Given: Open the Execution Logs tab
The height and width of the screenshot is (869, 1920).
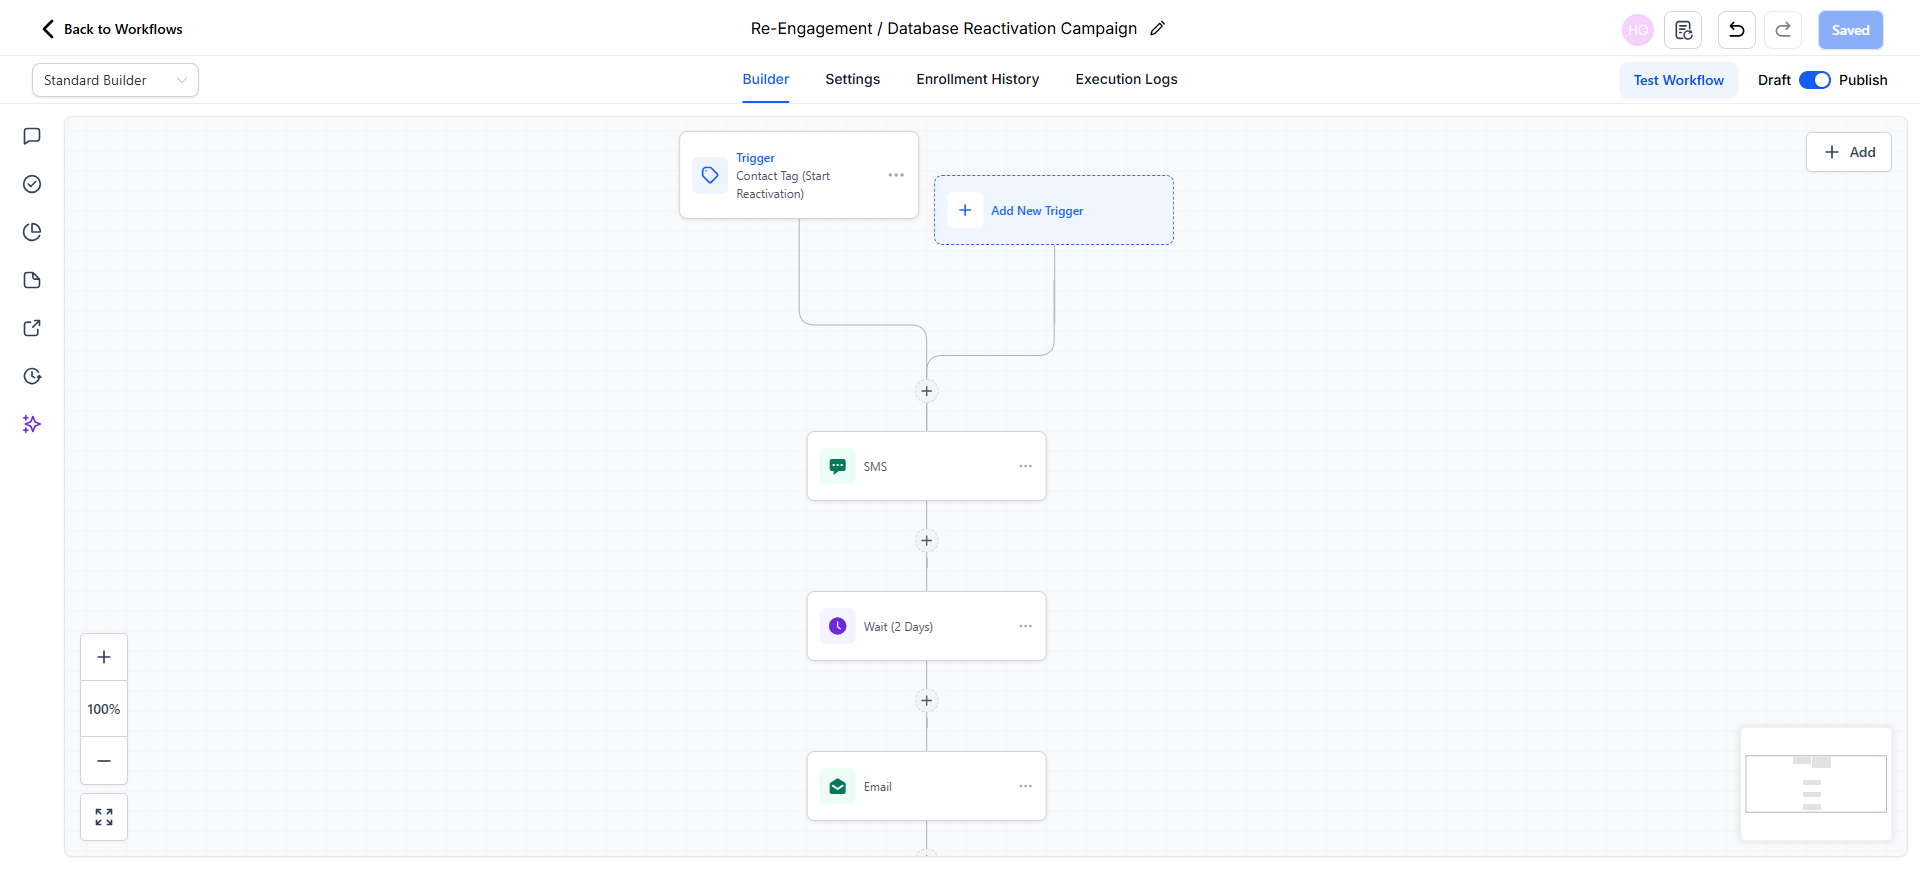Looking at the screenshot, I should point(1127,79).
